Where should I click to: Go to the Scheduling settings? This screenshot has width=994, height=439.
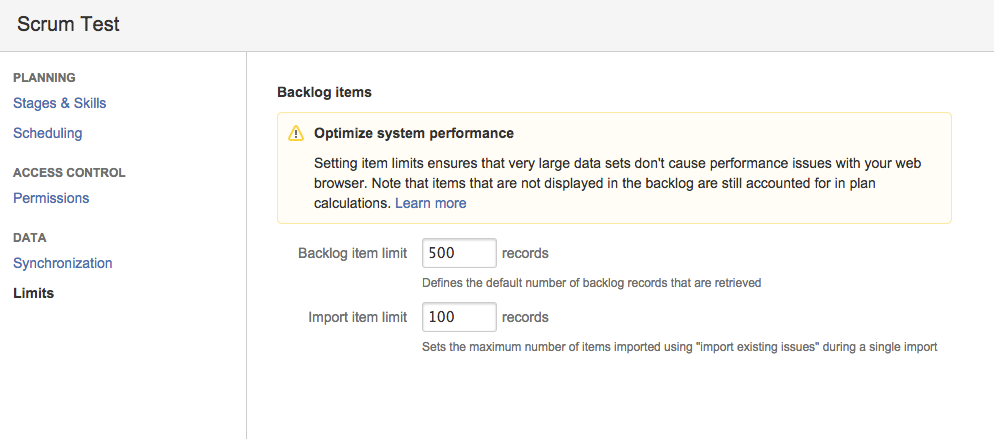48,134
